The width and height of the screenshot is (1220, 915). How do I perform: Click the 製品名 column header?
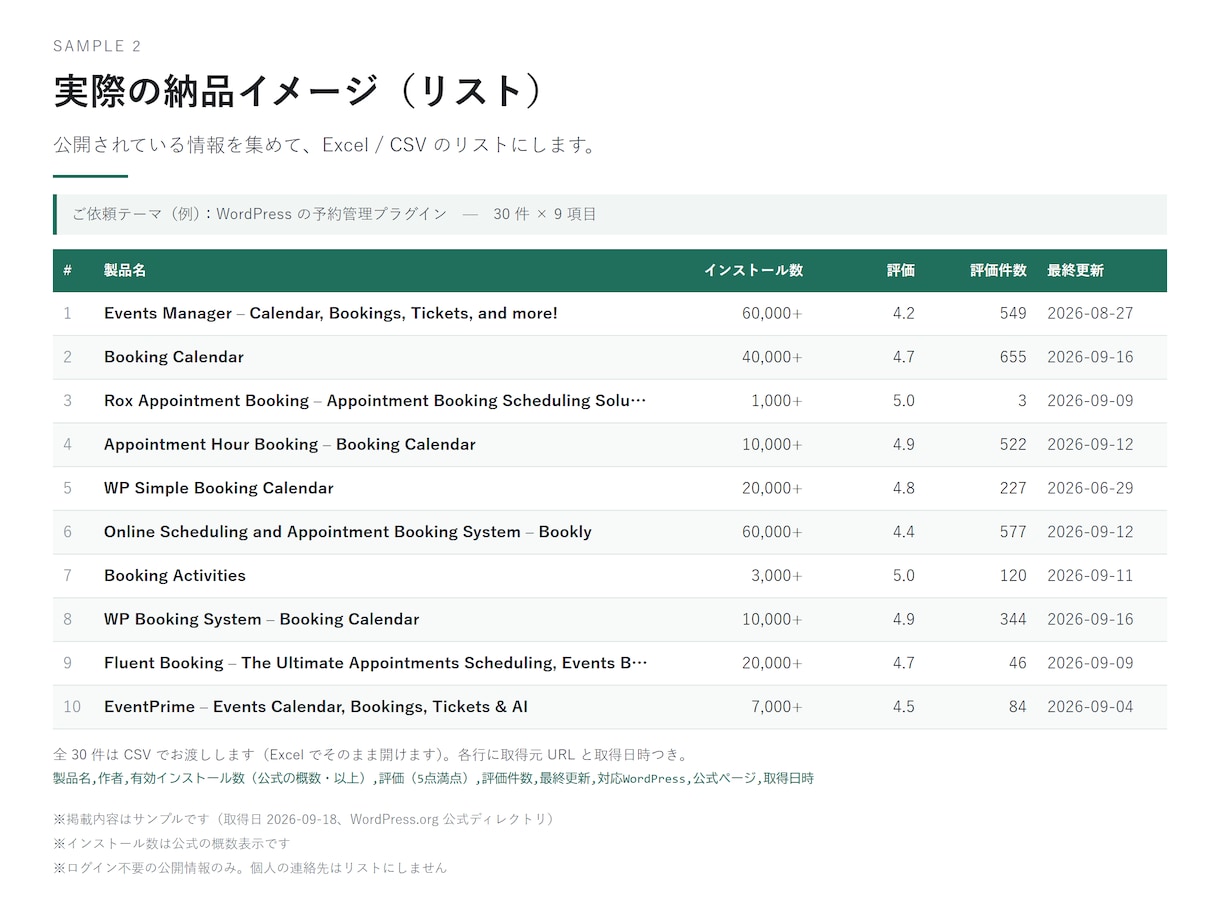point(125,271)
